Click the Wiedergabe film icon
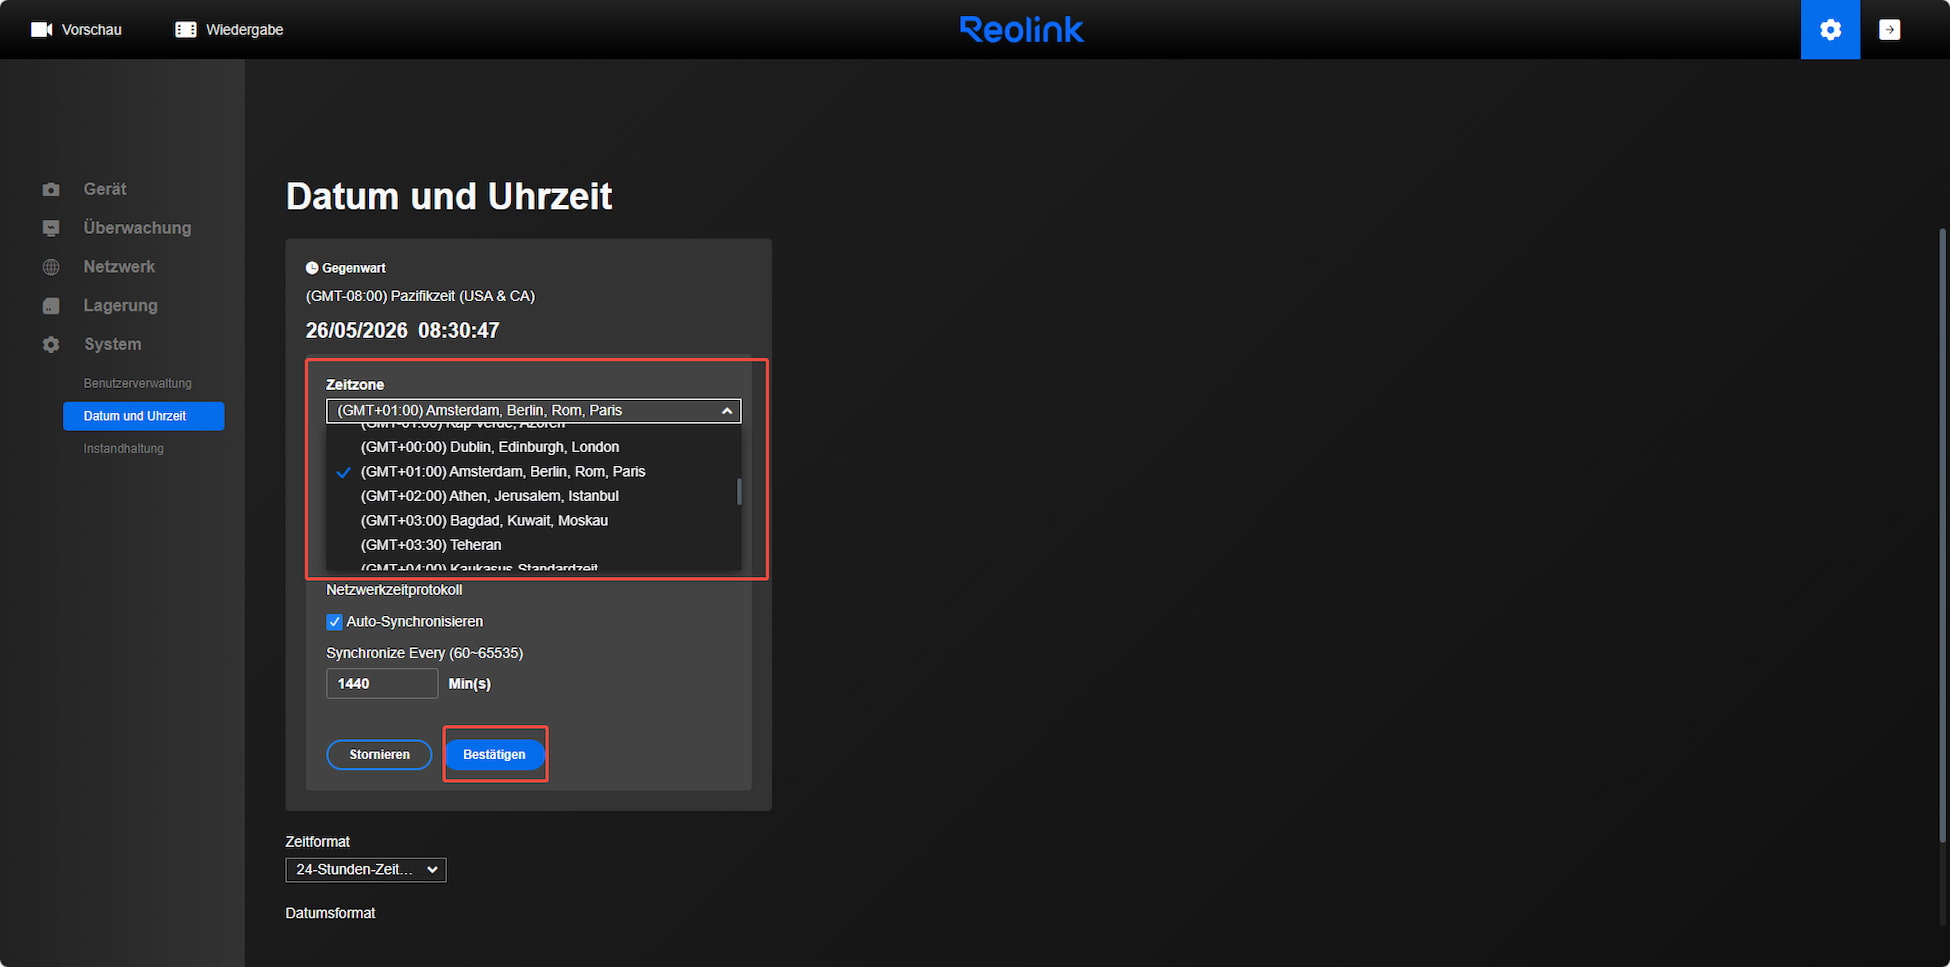 pos(185,30)
